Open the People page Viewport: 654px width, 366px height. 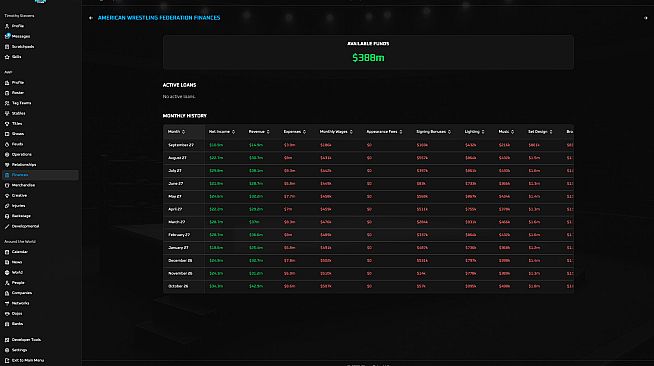pyautogui.click(x=15, y=283)
